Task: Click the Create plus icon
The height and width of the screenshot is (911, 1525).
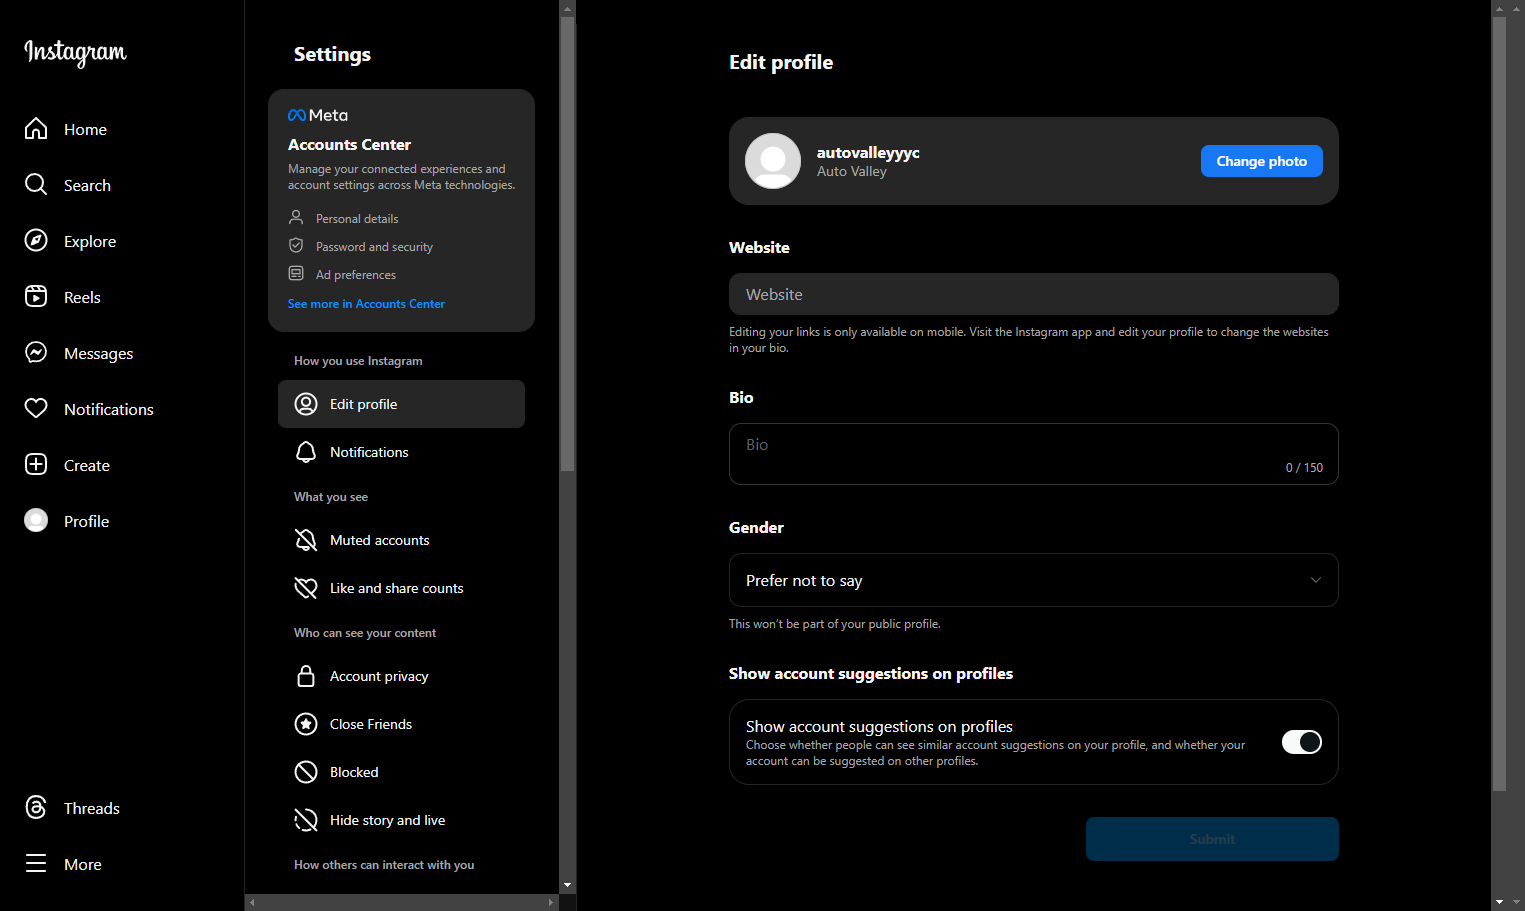Action: 36,465
